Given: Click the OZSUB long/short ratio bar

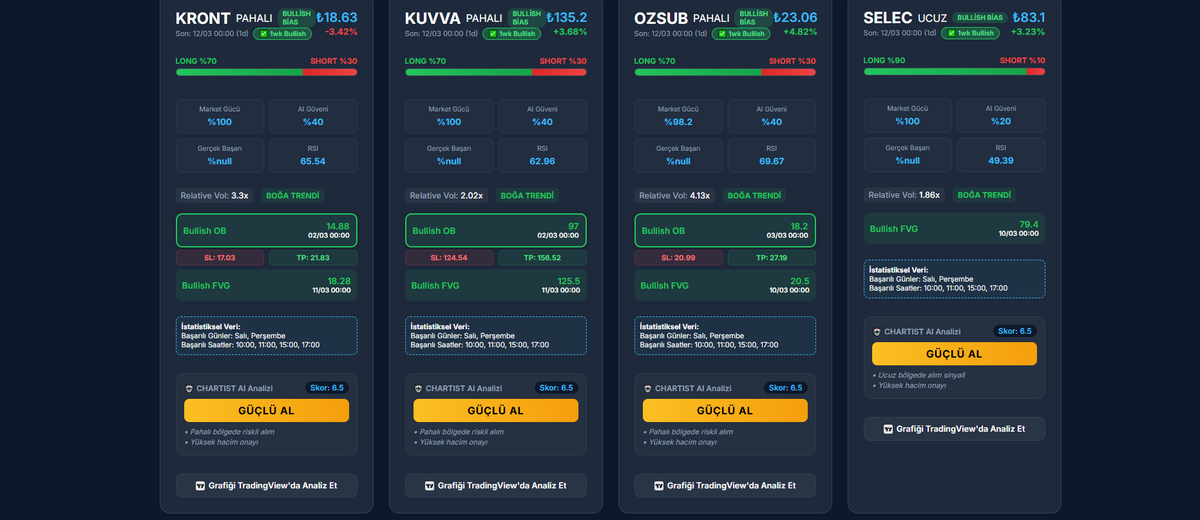Looking at the screenshot, I should coord(725,72).
